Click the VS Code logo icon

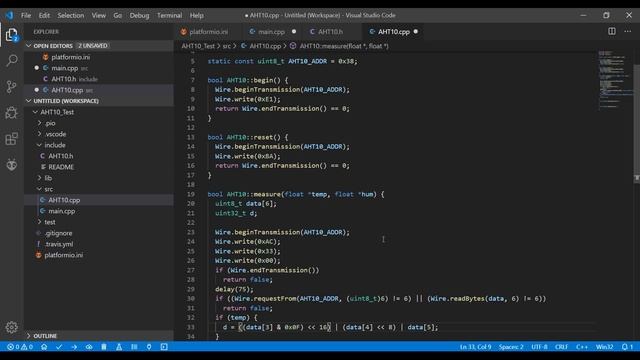click(9, 15)
